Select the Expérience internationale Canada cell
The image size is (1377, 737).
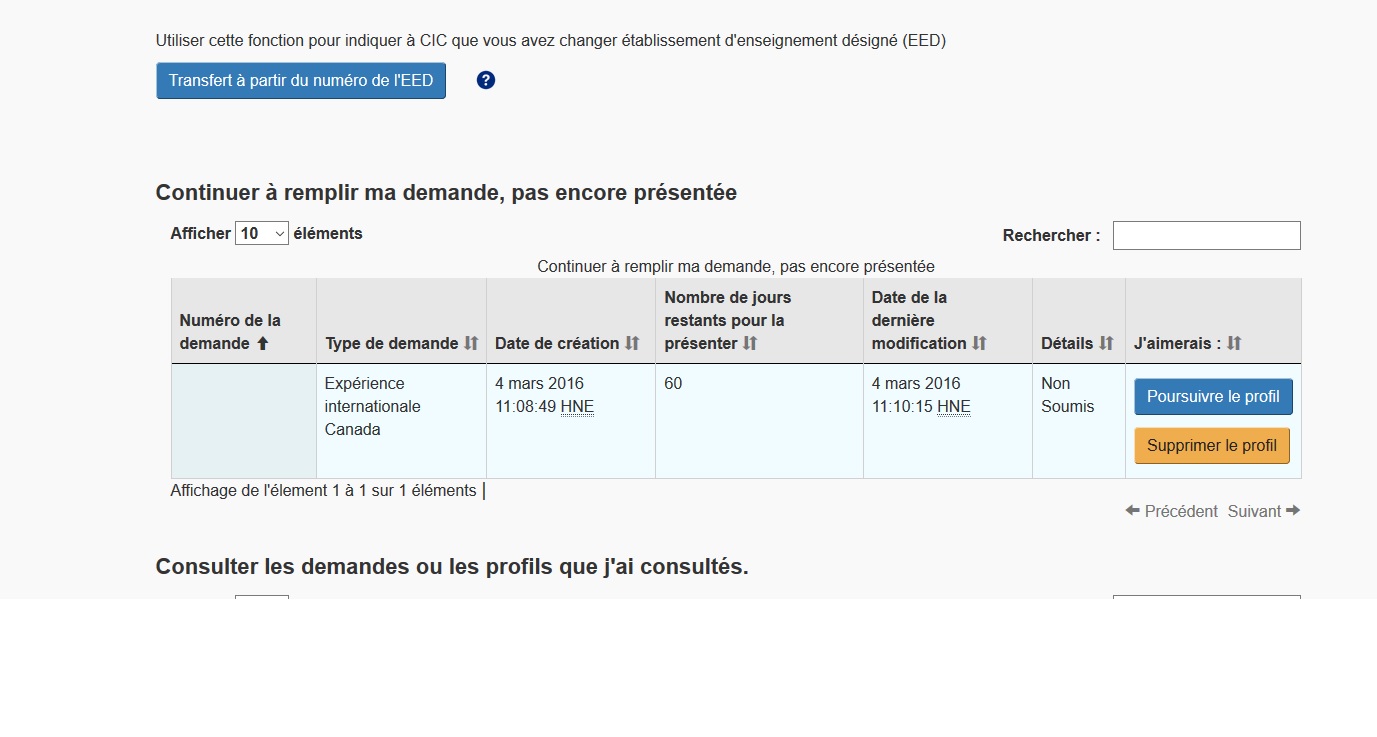tap(400, 407)
